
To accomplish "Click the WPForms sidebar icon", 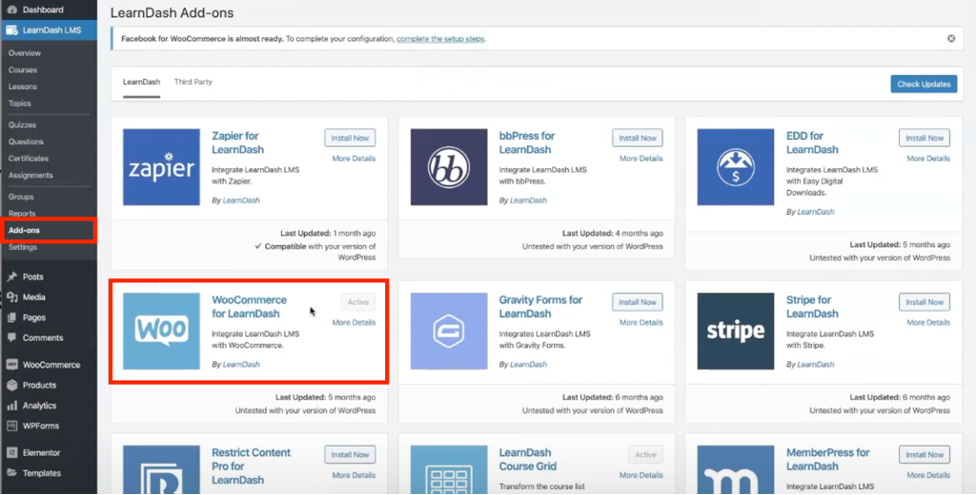I will click(x=12, y=426).
